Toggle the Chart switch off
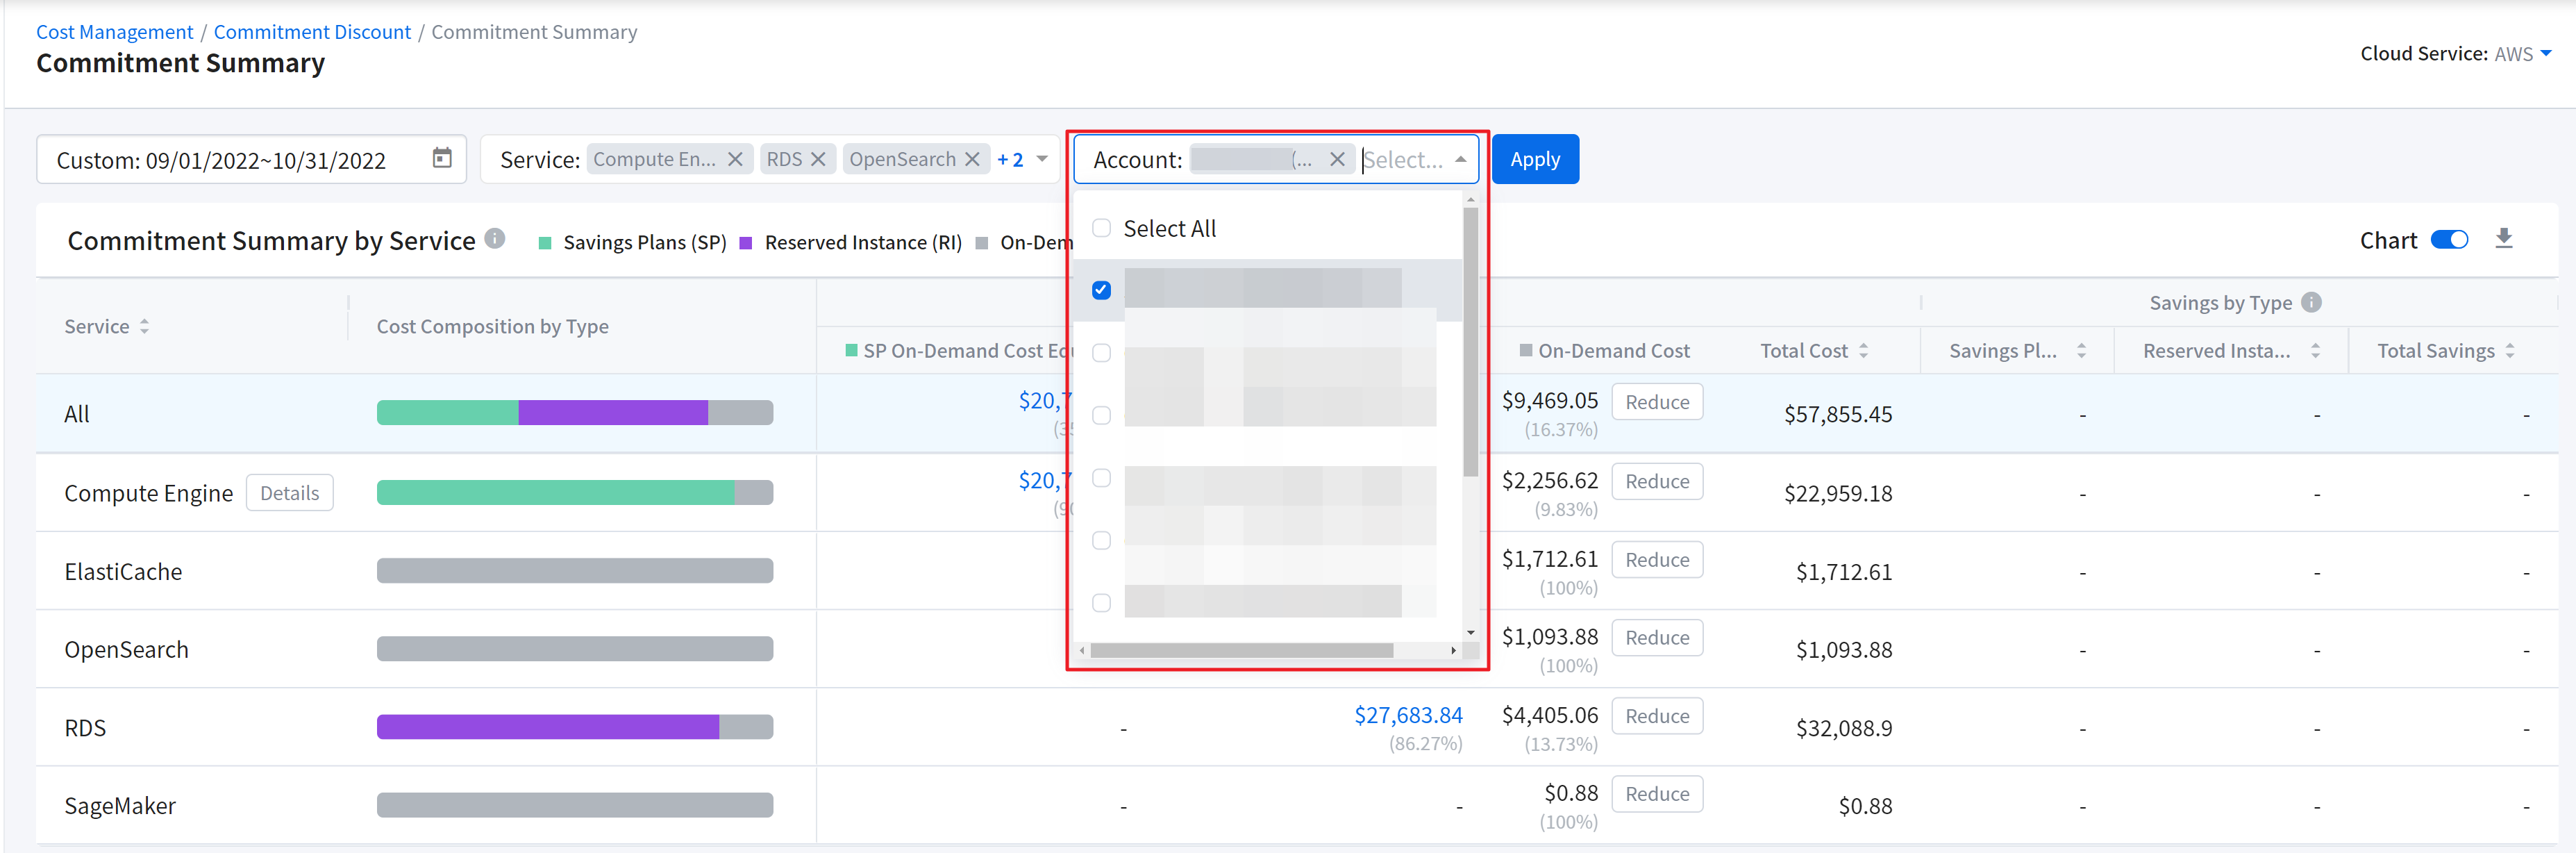2576x853 pixels. click(x=2449, y=240)
